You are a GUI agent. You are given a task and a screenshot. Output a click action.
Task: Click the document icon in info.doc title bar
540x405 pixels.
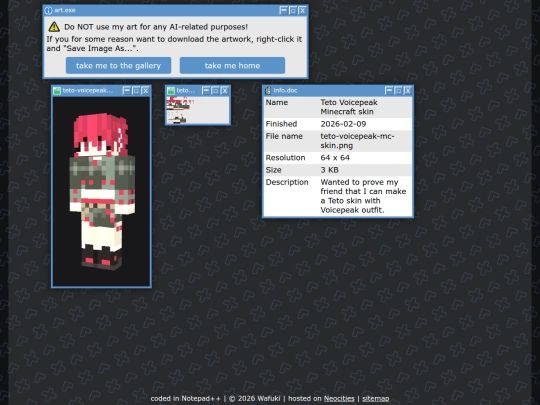point(268,91)
